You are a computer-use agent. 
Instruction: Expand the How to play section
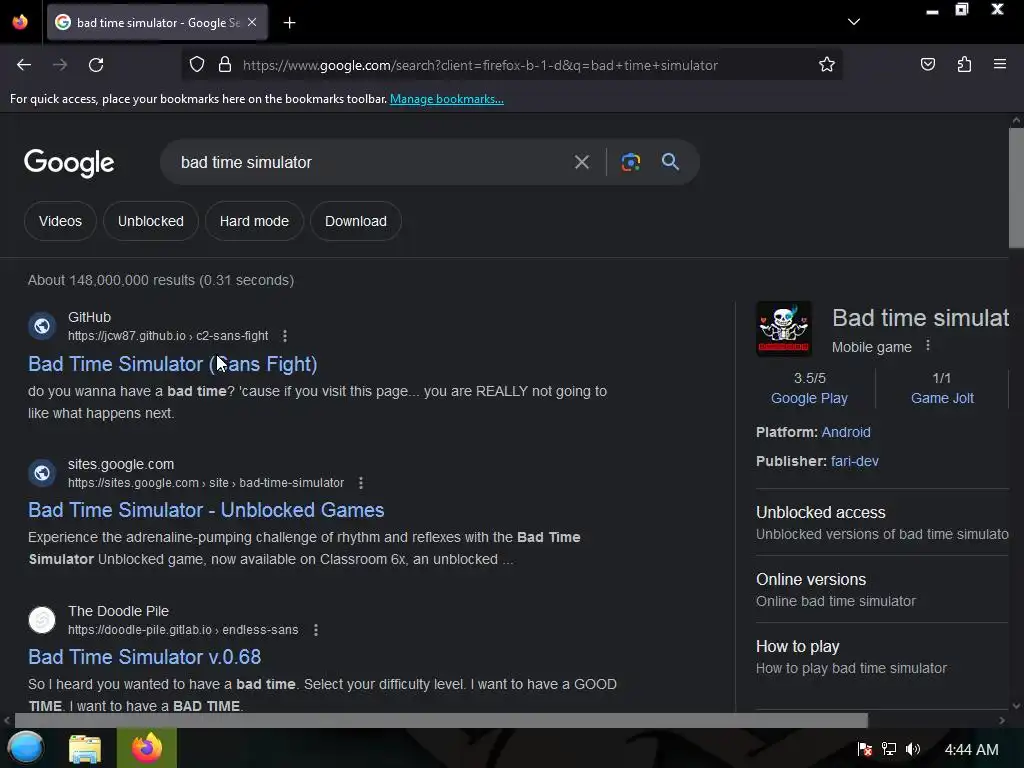[x=882, y=657]
